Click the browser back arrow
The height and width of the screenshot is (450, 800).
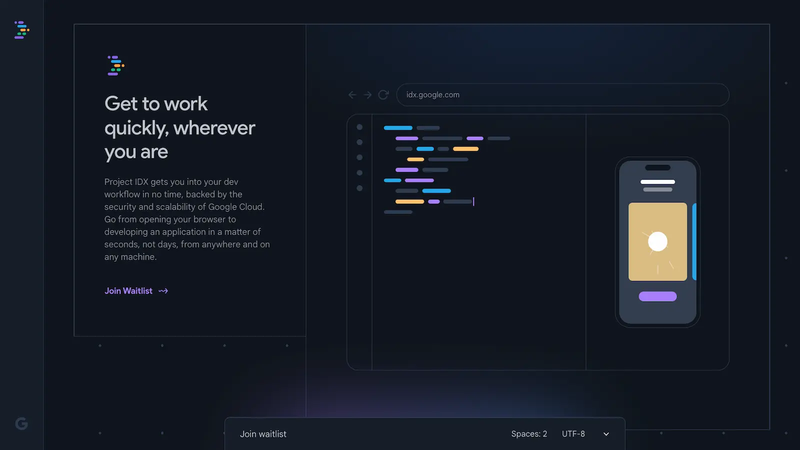(352, 95)
